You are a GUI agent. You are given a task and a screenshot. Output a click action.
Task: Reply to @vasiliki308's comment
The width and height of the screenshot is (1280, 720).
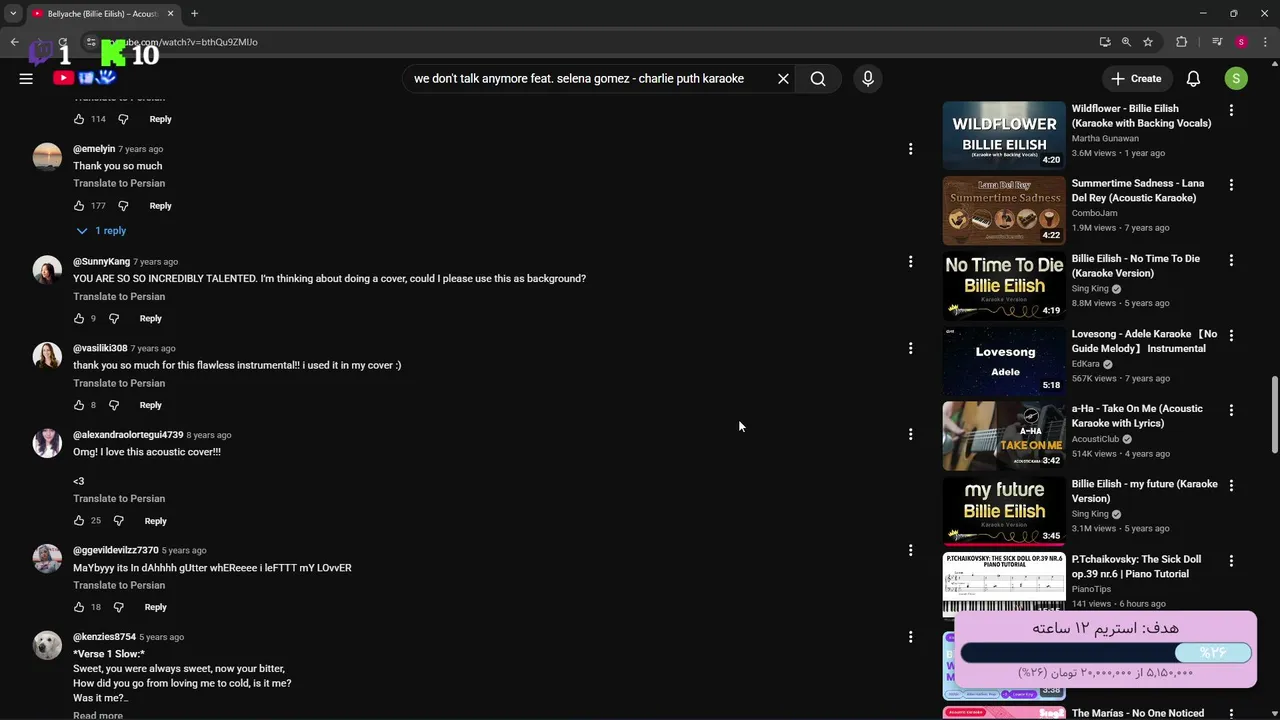point(150,405)
